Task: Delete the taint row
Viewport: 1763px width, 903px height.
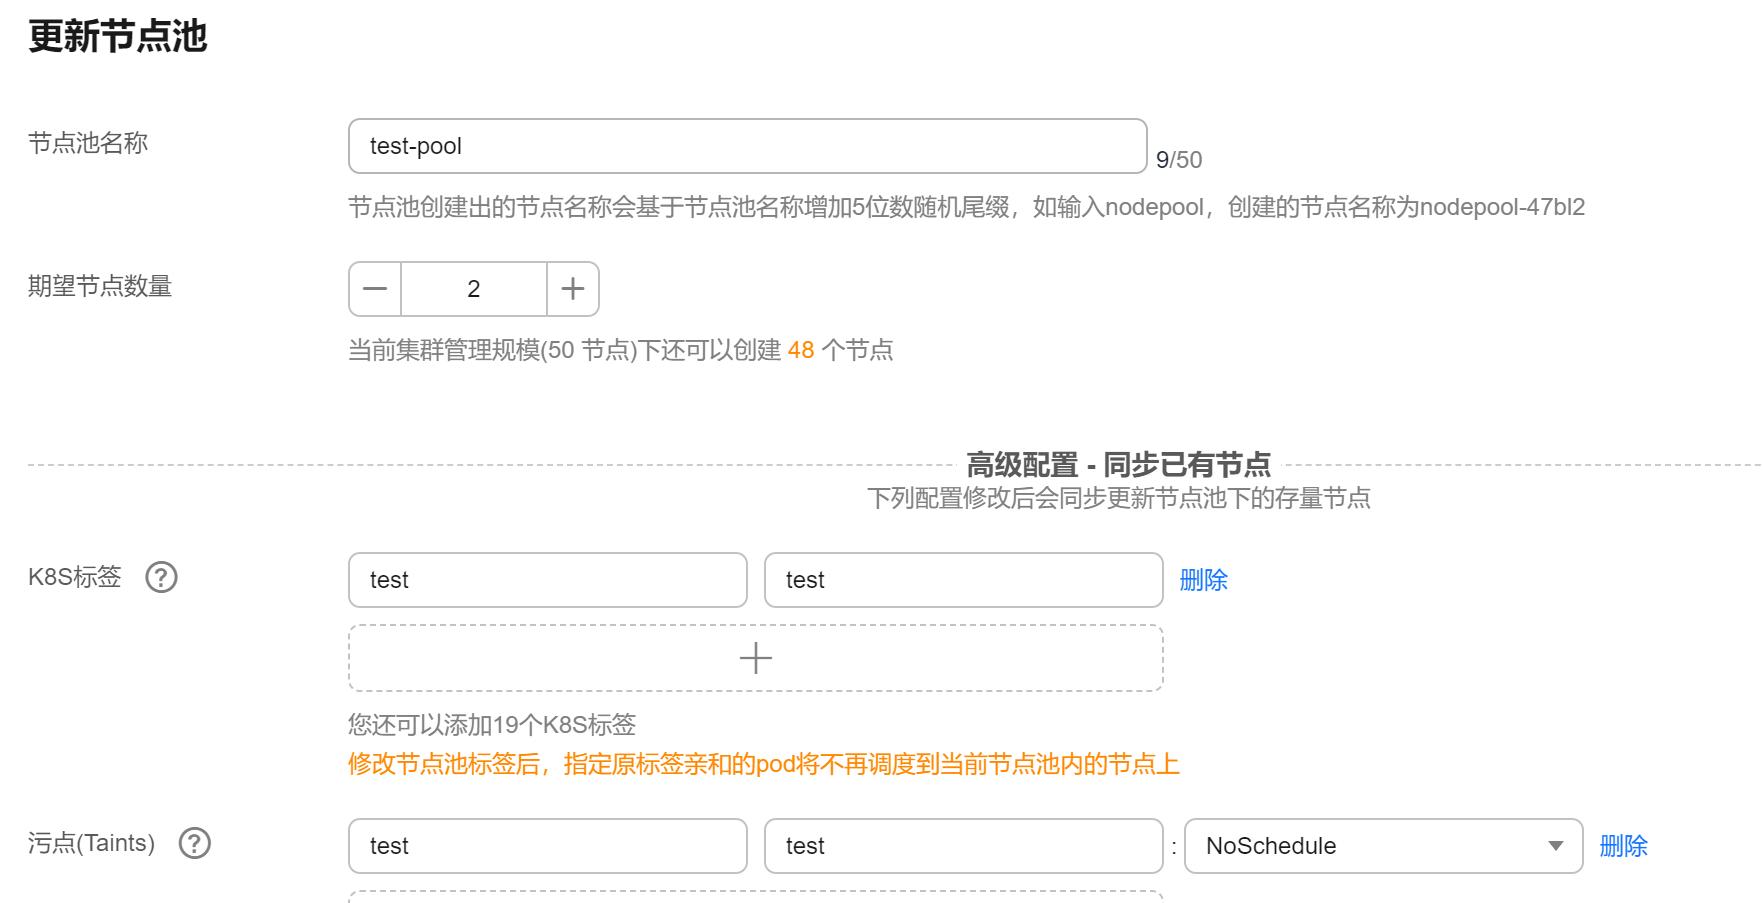Action: [x=1623, y=846]
